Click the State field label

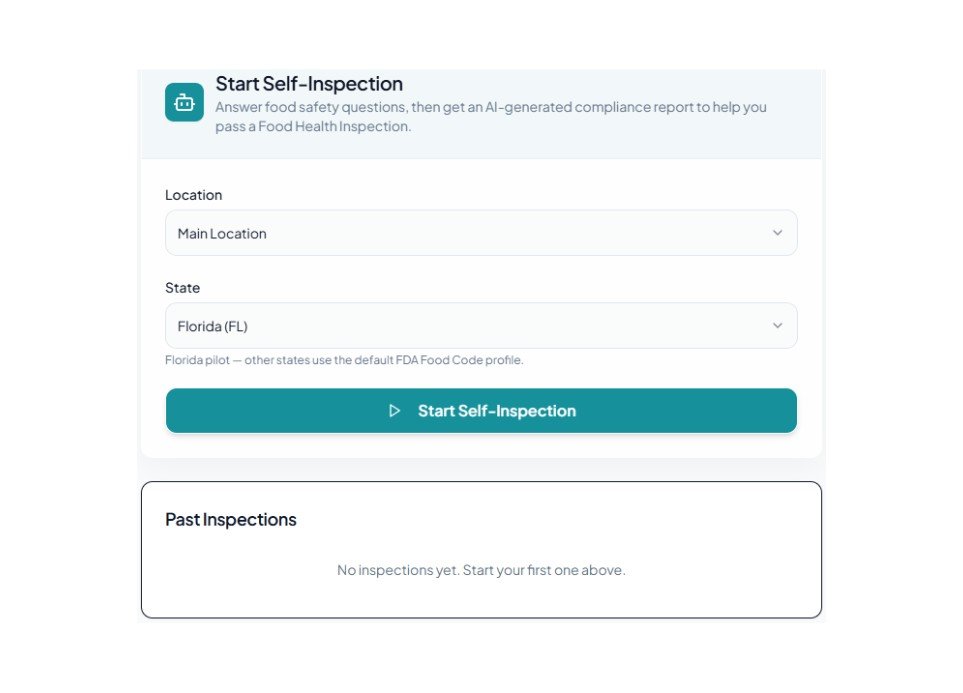182,288
